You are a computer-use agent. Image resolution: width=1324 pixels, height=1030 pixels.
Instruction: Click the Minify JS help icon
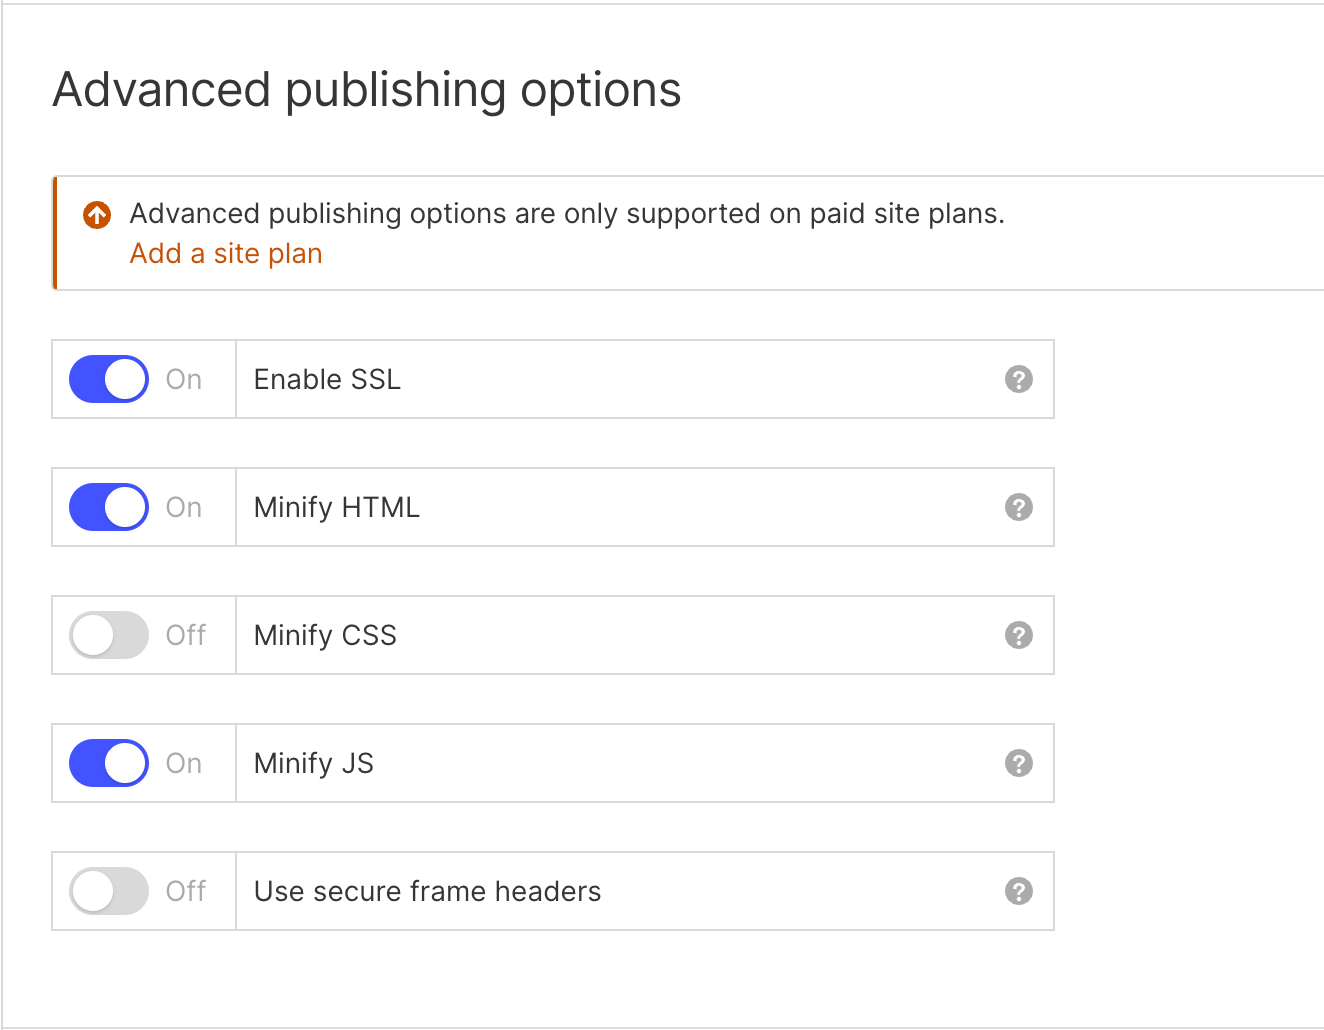pos(1018,763)
